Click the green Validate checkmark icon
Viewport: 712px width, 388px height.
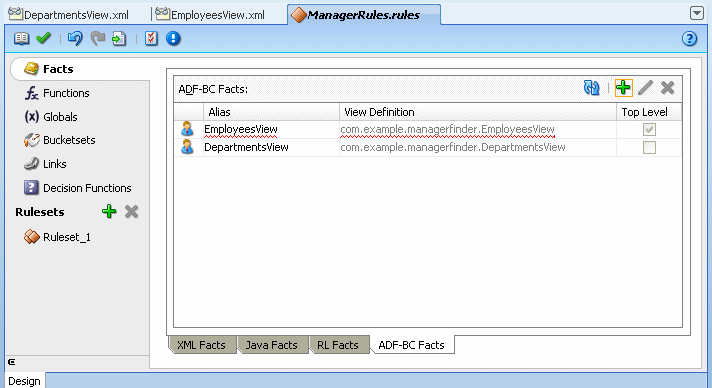tap(43, 38)
